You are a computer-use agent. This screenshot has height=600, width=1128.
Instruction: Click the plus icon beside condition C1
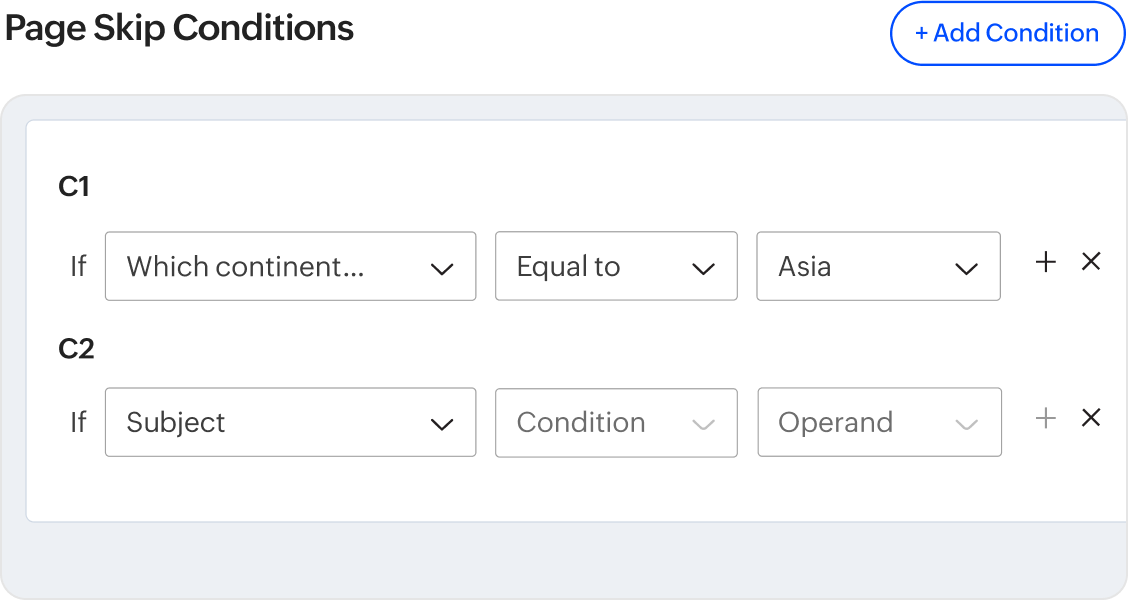(x=1045, y=262)
